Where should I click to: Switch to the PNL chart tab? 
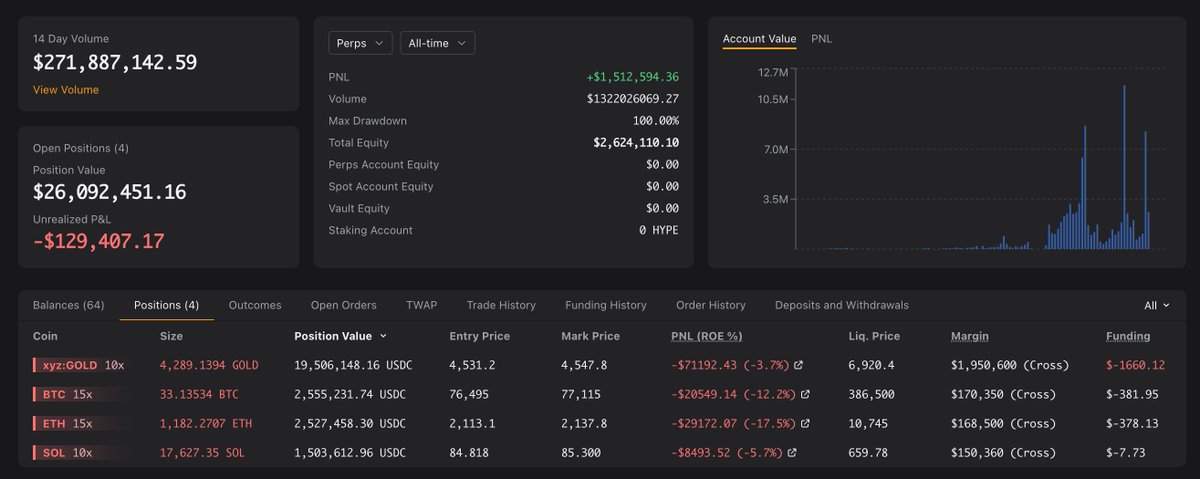822,39
